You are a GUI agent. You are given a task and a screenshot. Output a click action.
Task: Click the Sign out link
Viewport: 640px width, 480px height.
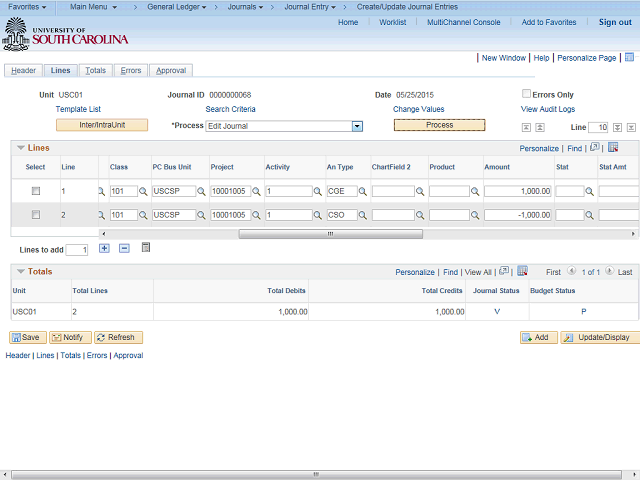coord(615,22)
